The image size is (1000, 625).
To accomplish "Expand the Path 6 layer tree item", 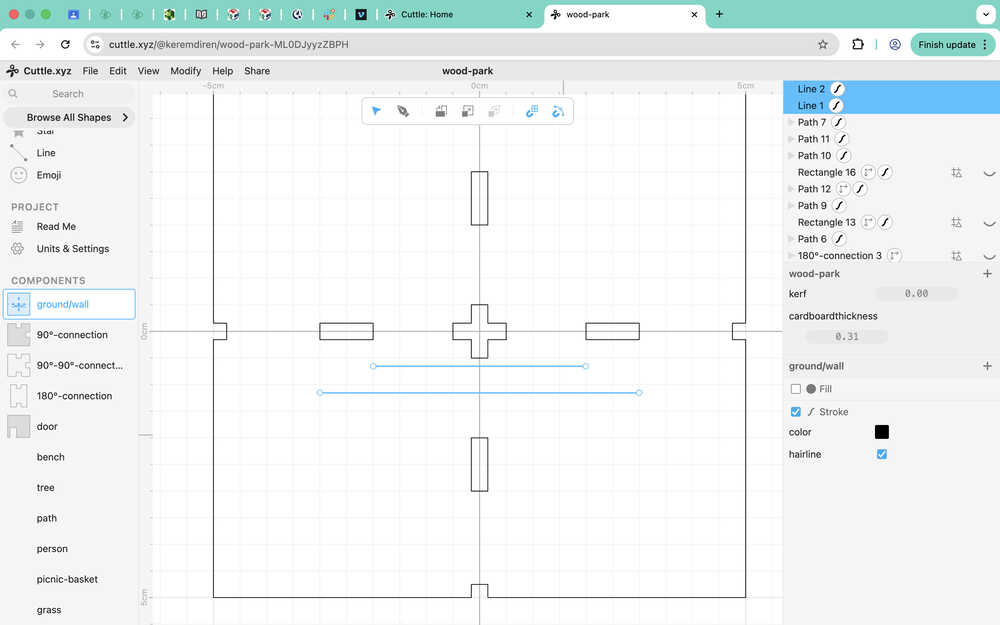I will (x=791, y=239).
